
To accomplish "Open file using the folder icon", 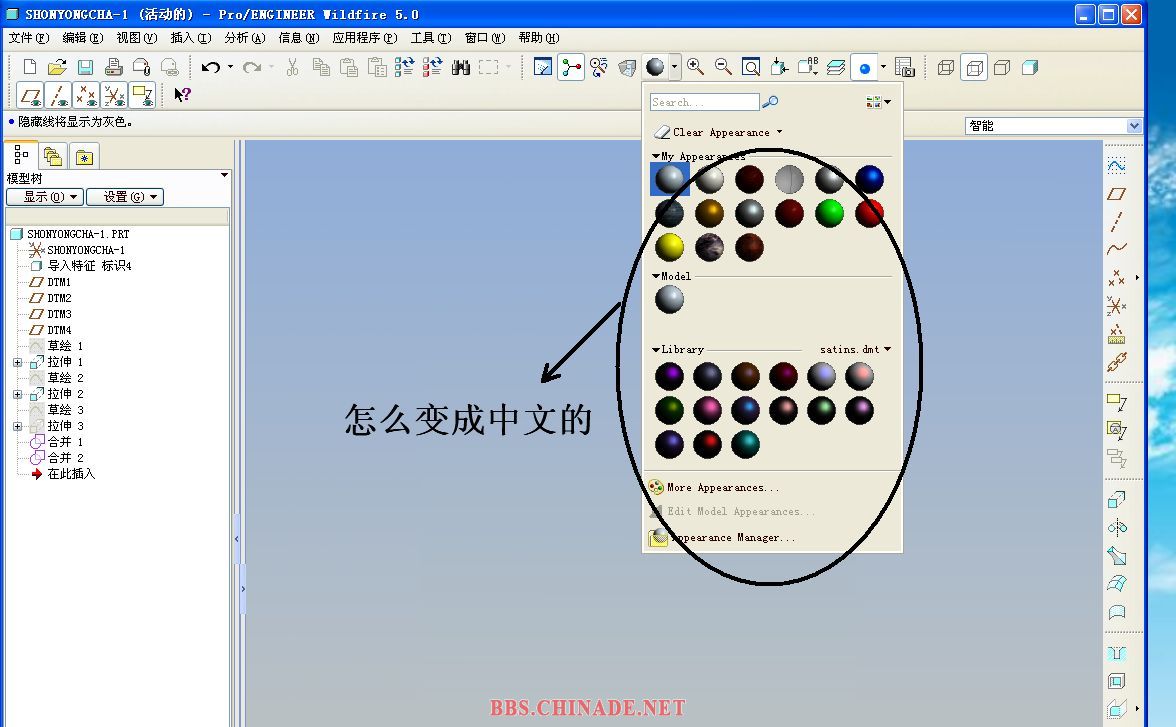I will (x=57, y=67).
